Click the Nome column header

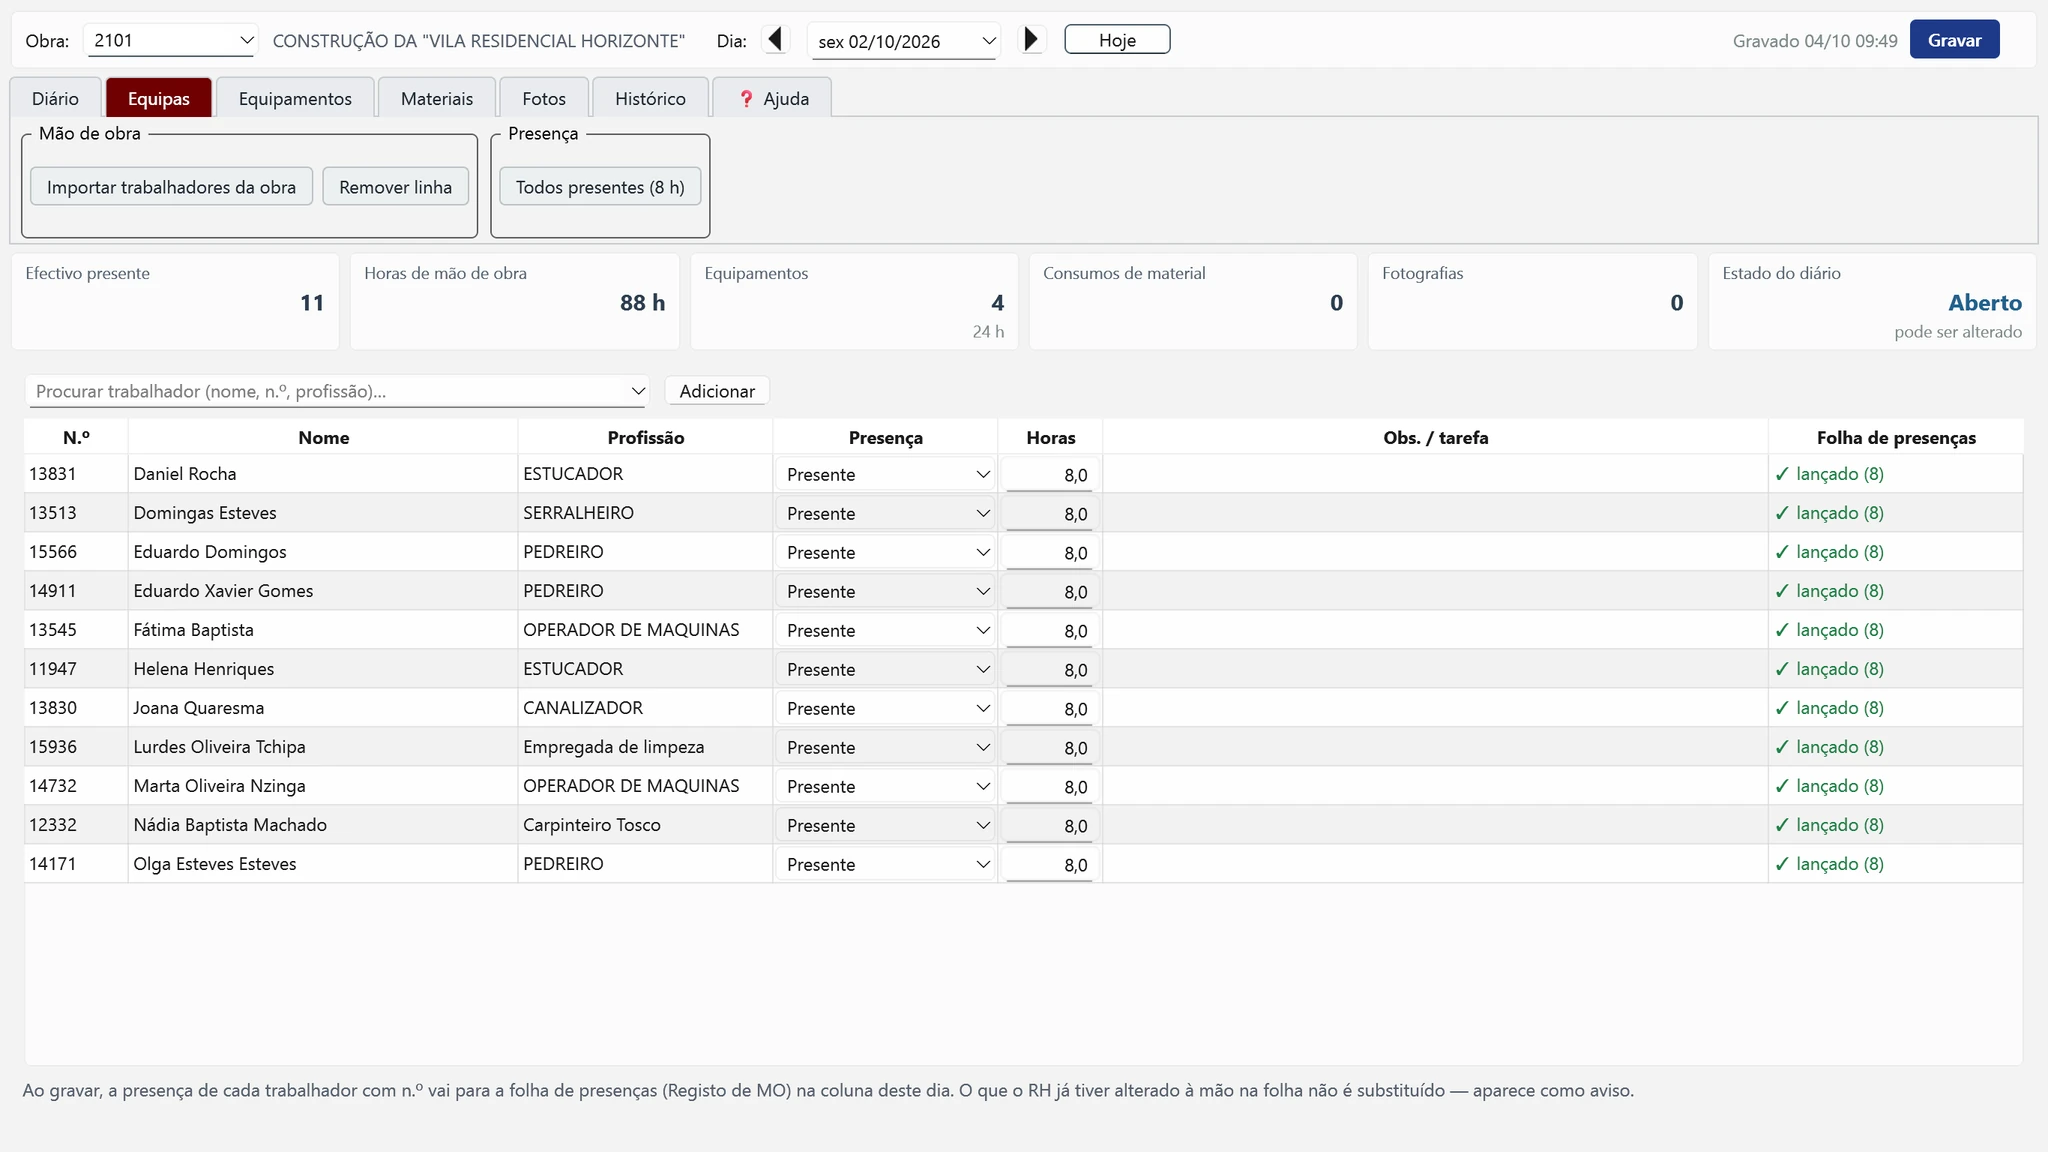click(x=323, y=437)
